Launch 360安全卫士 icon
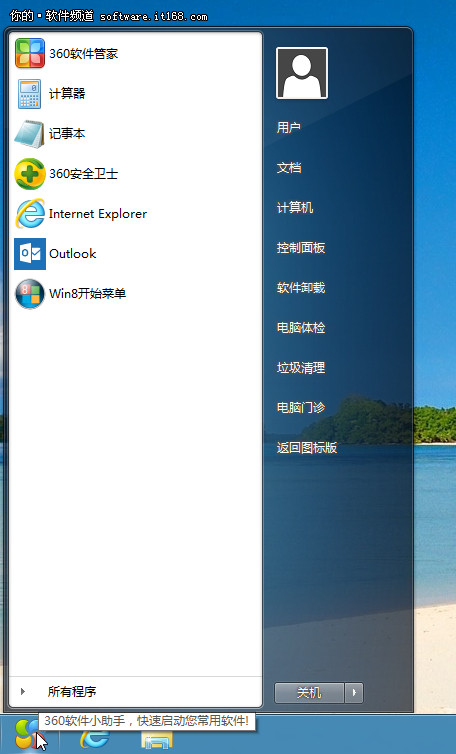This screenshot has width=456, height=754. 30,174
